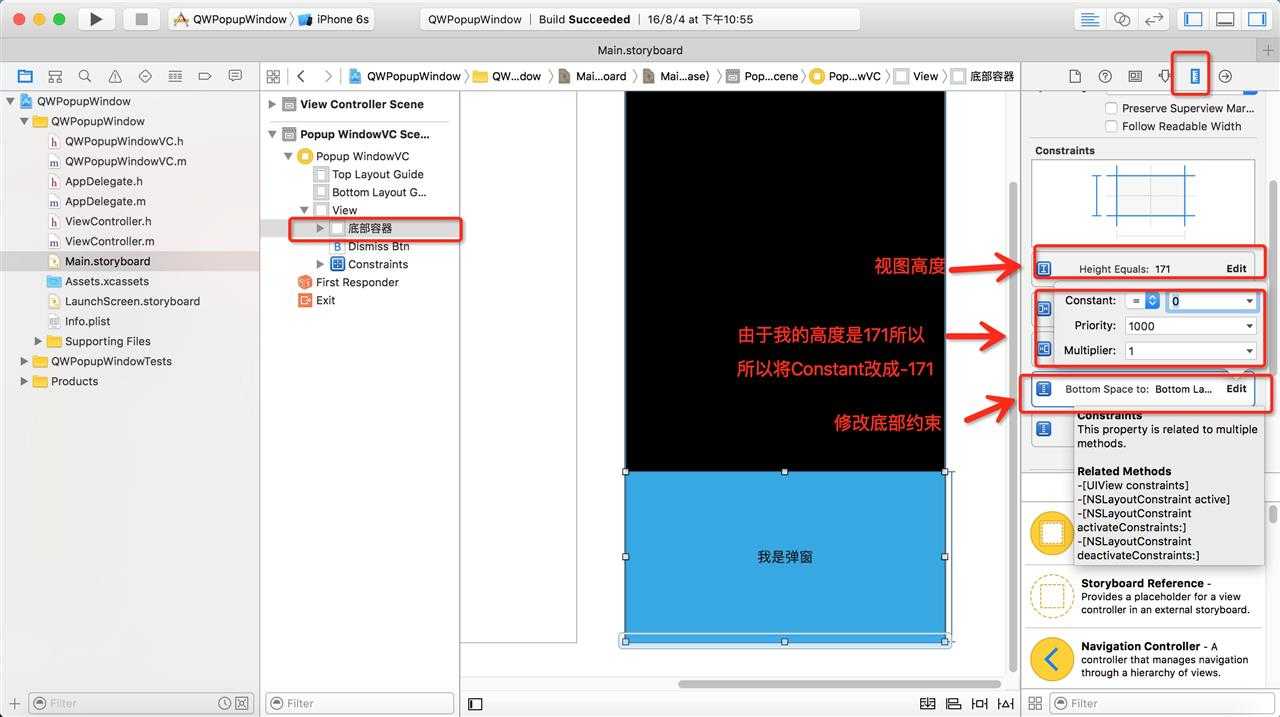Expand the Supporting Files group
The image size is (1280, 717).
[39, 341]
